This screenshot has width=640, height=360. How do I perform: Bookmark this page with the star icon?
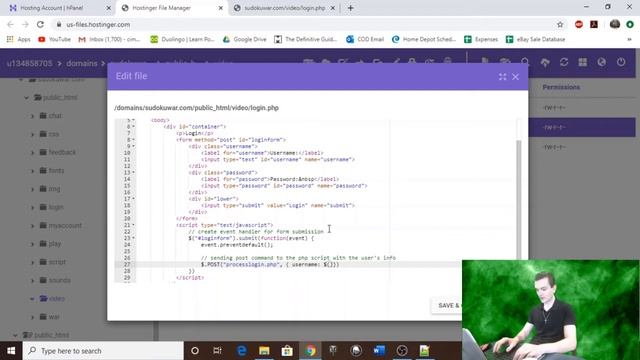point(560,24)
